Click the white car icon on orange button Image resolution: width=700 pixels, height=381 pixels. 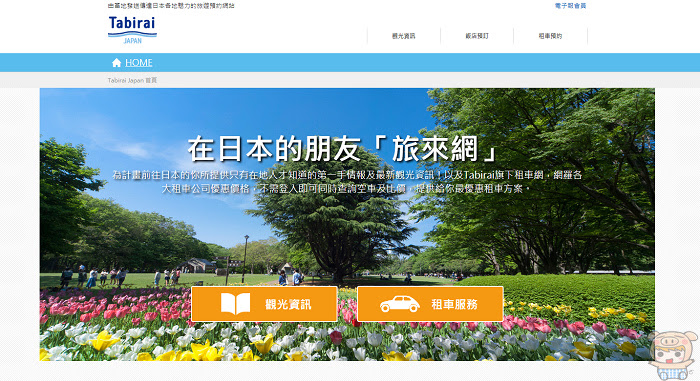pos(400,304)
